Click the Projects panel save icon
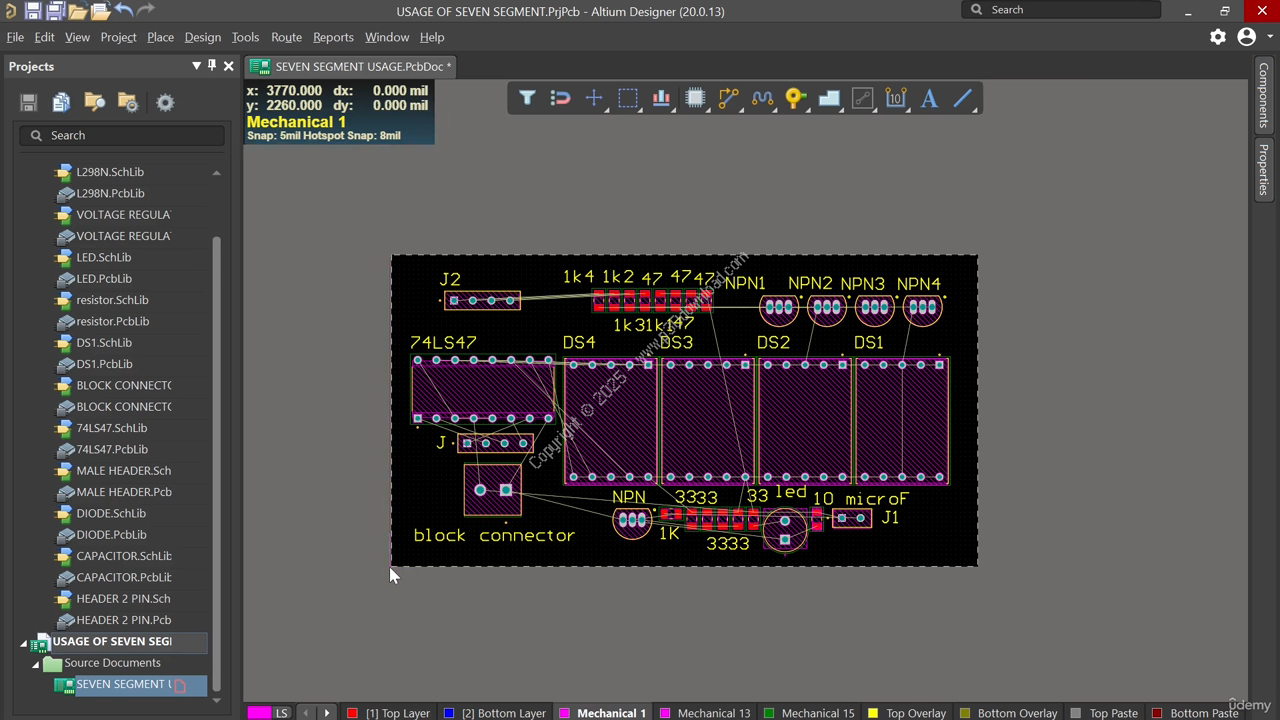This screenshot has height=720, width=1280. (x=28, y=102)
